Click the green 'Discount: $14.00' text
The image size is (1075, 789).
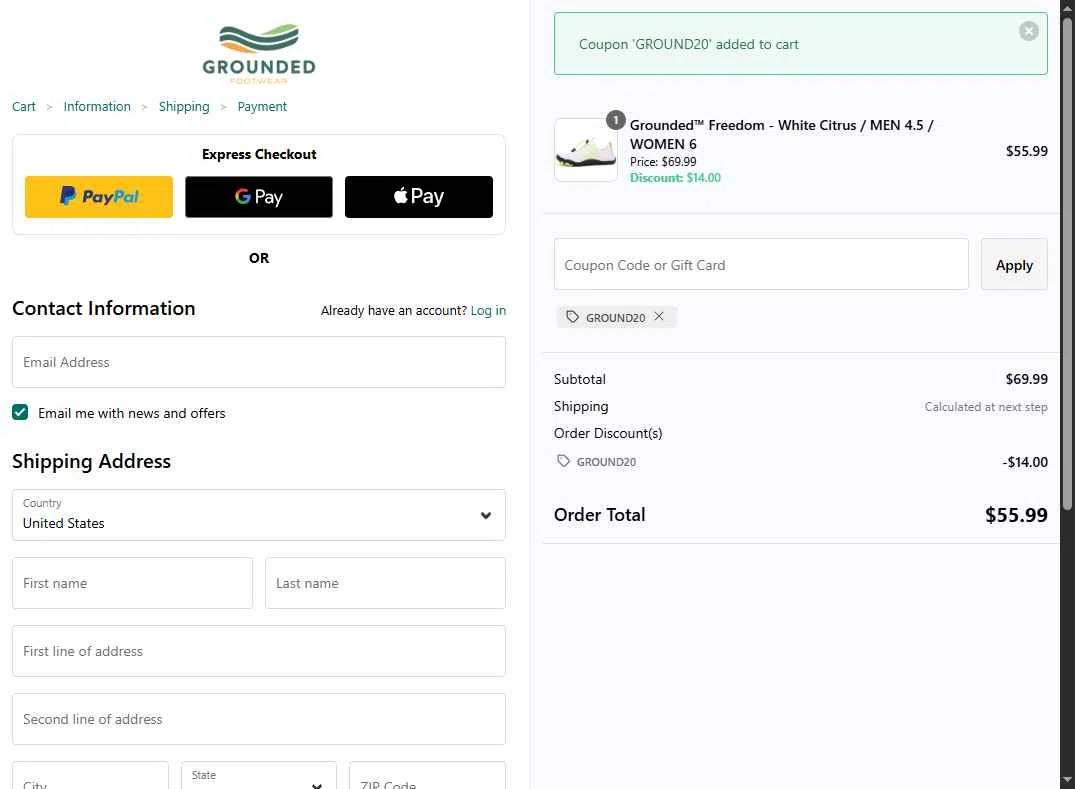click(675, 178)
